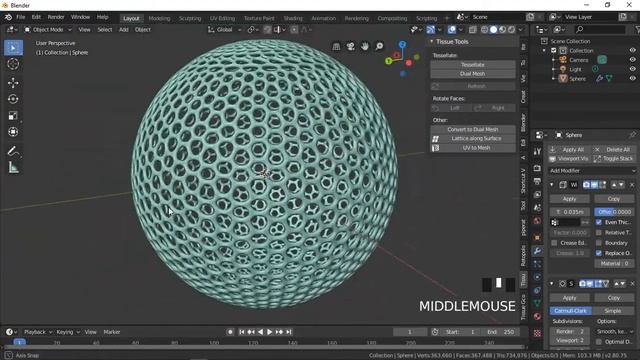Open the Render menu
Image resolution: width=640 pixels, height=360 pixels.
click(x=56, y=17)
